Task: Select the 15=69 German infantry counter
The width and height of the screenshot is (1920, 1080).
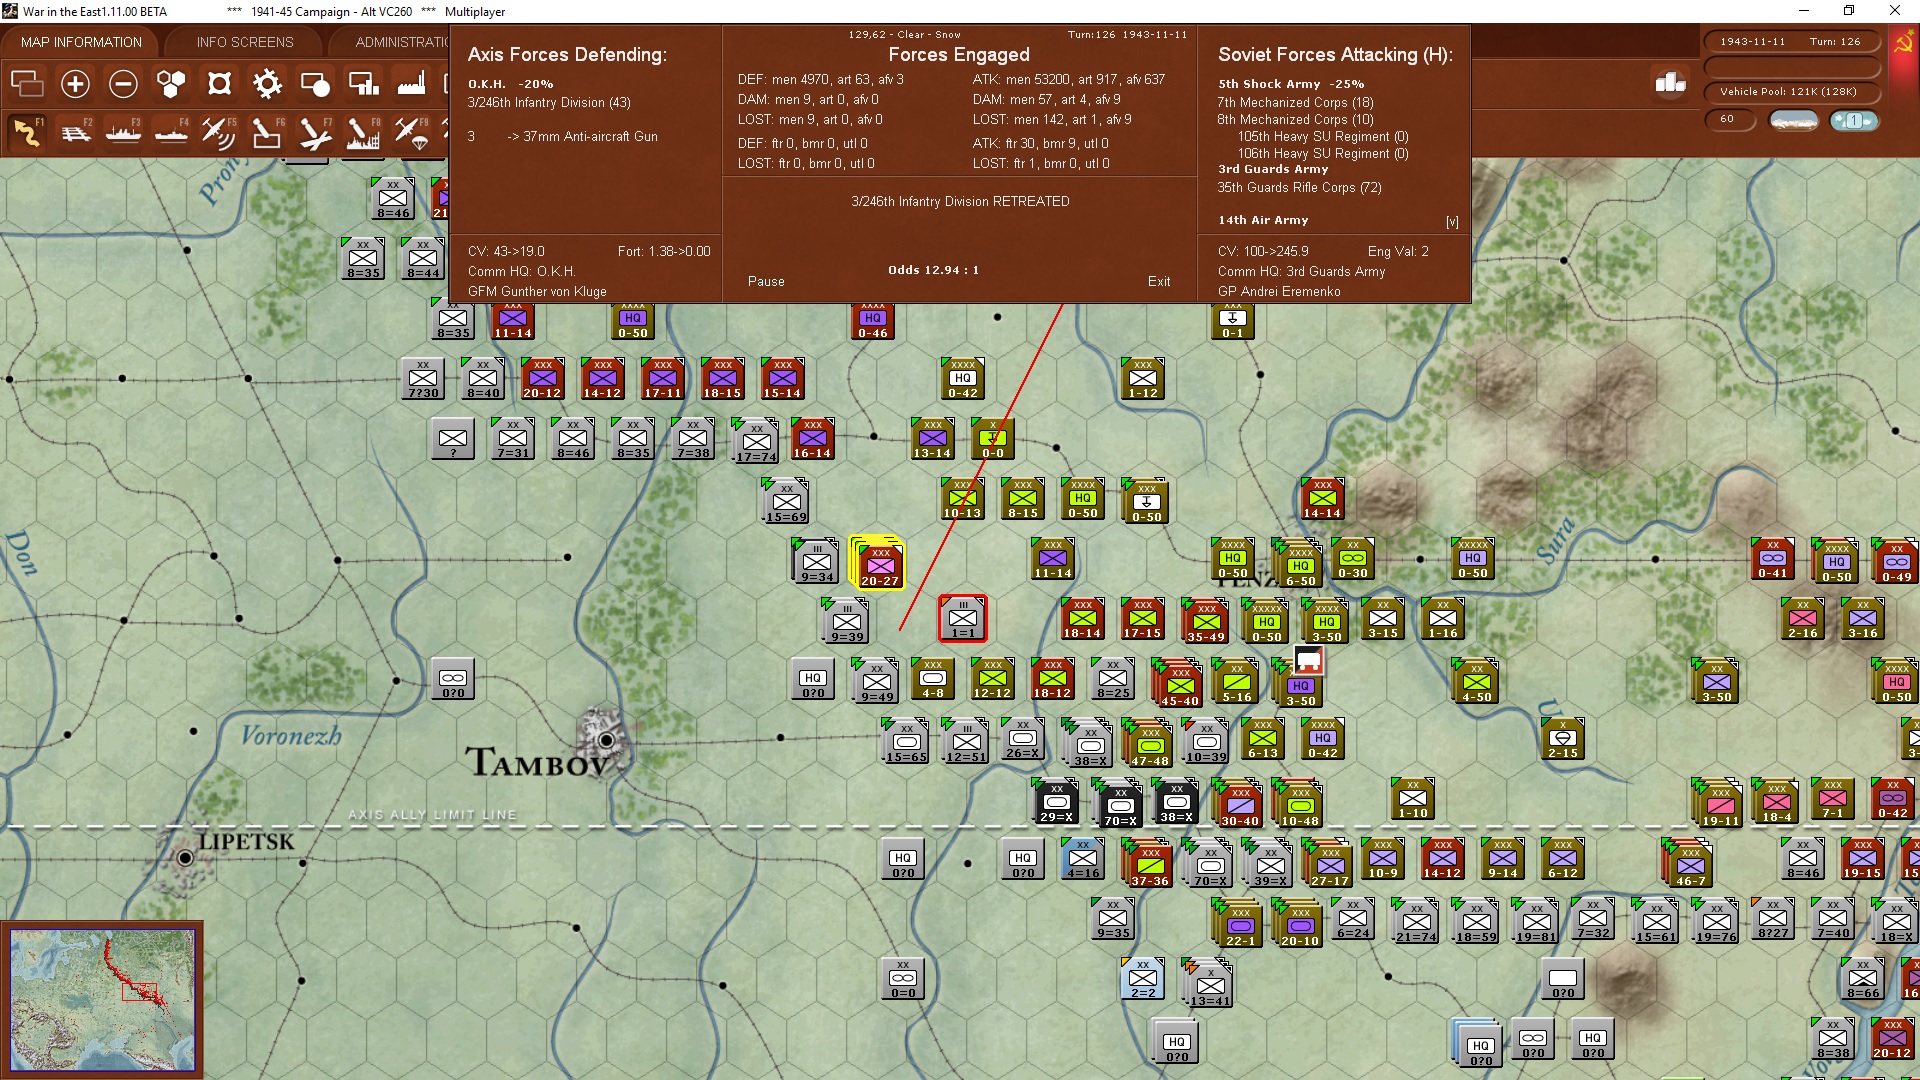Action: [x=785, y=500]
